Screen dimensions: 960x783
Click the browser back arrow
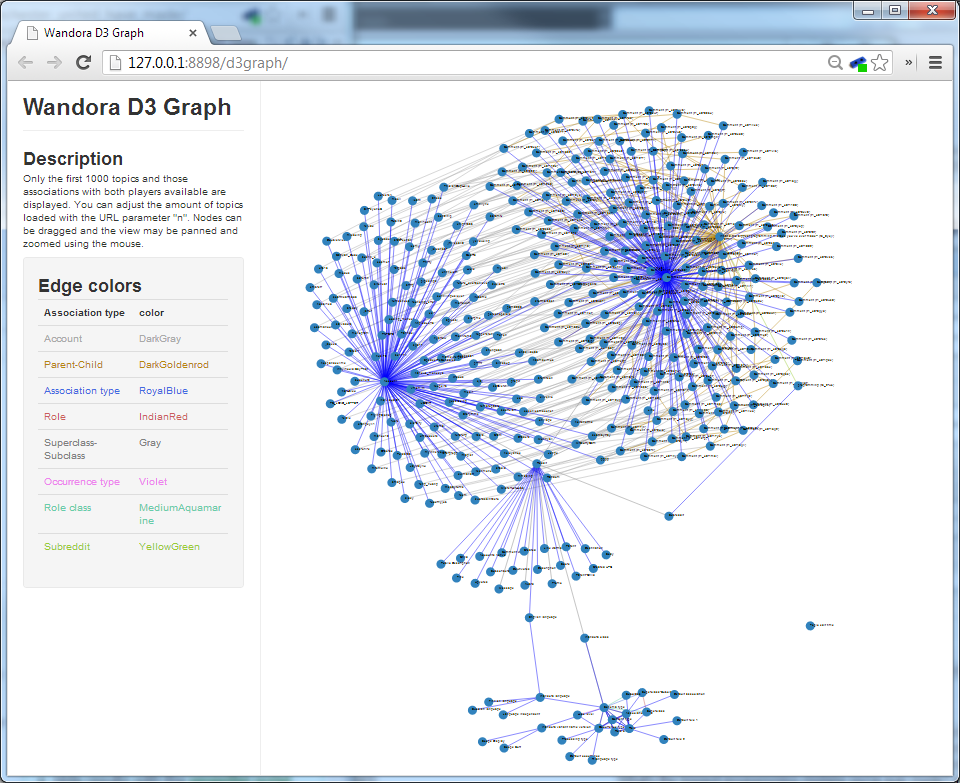pos(26,62)
